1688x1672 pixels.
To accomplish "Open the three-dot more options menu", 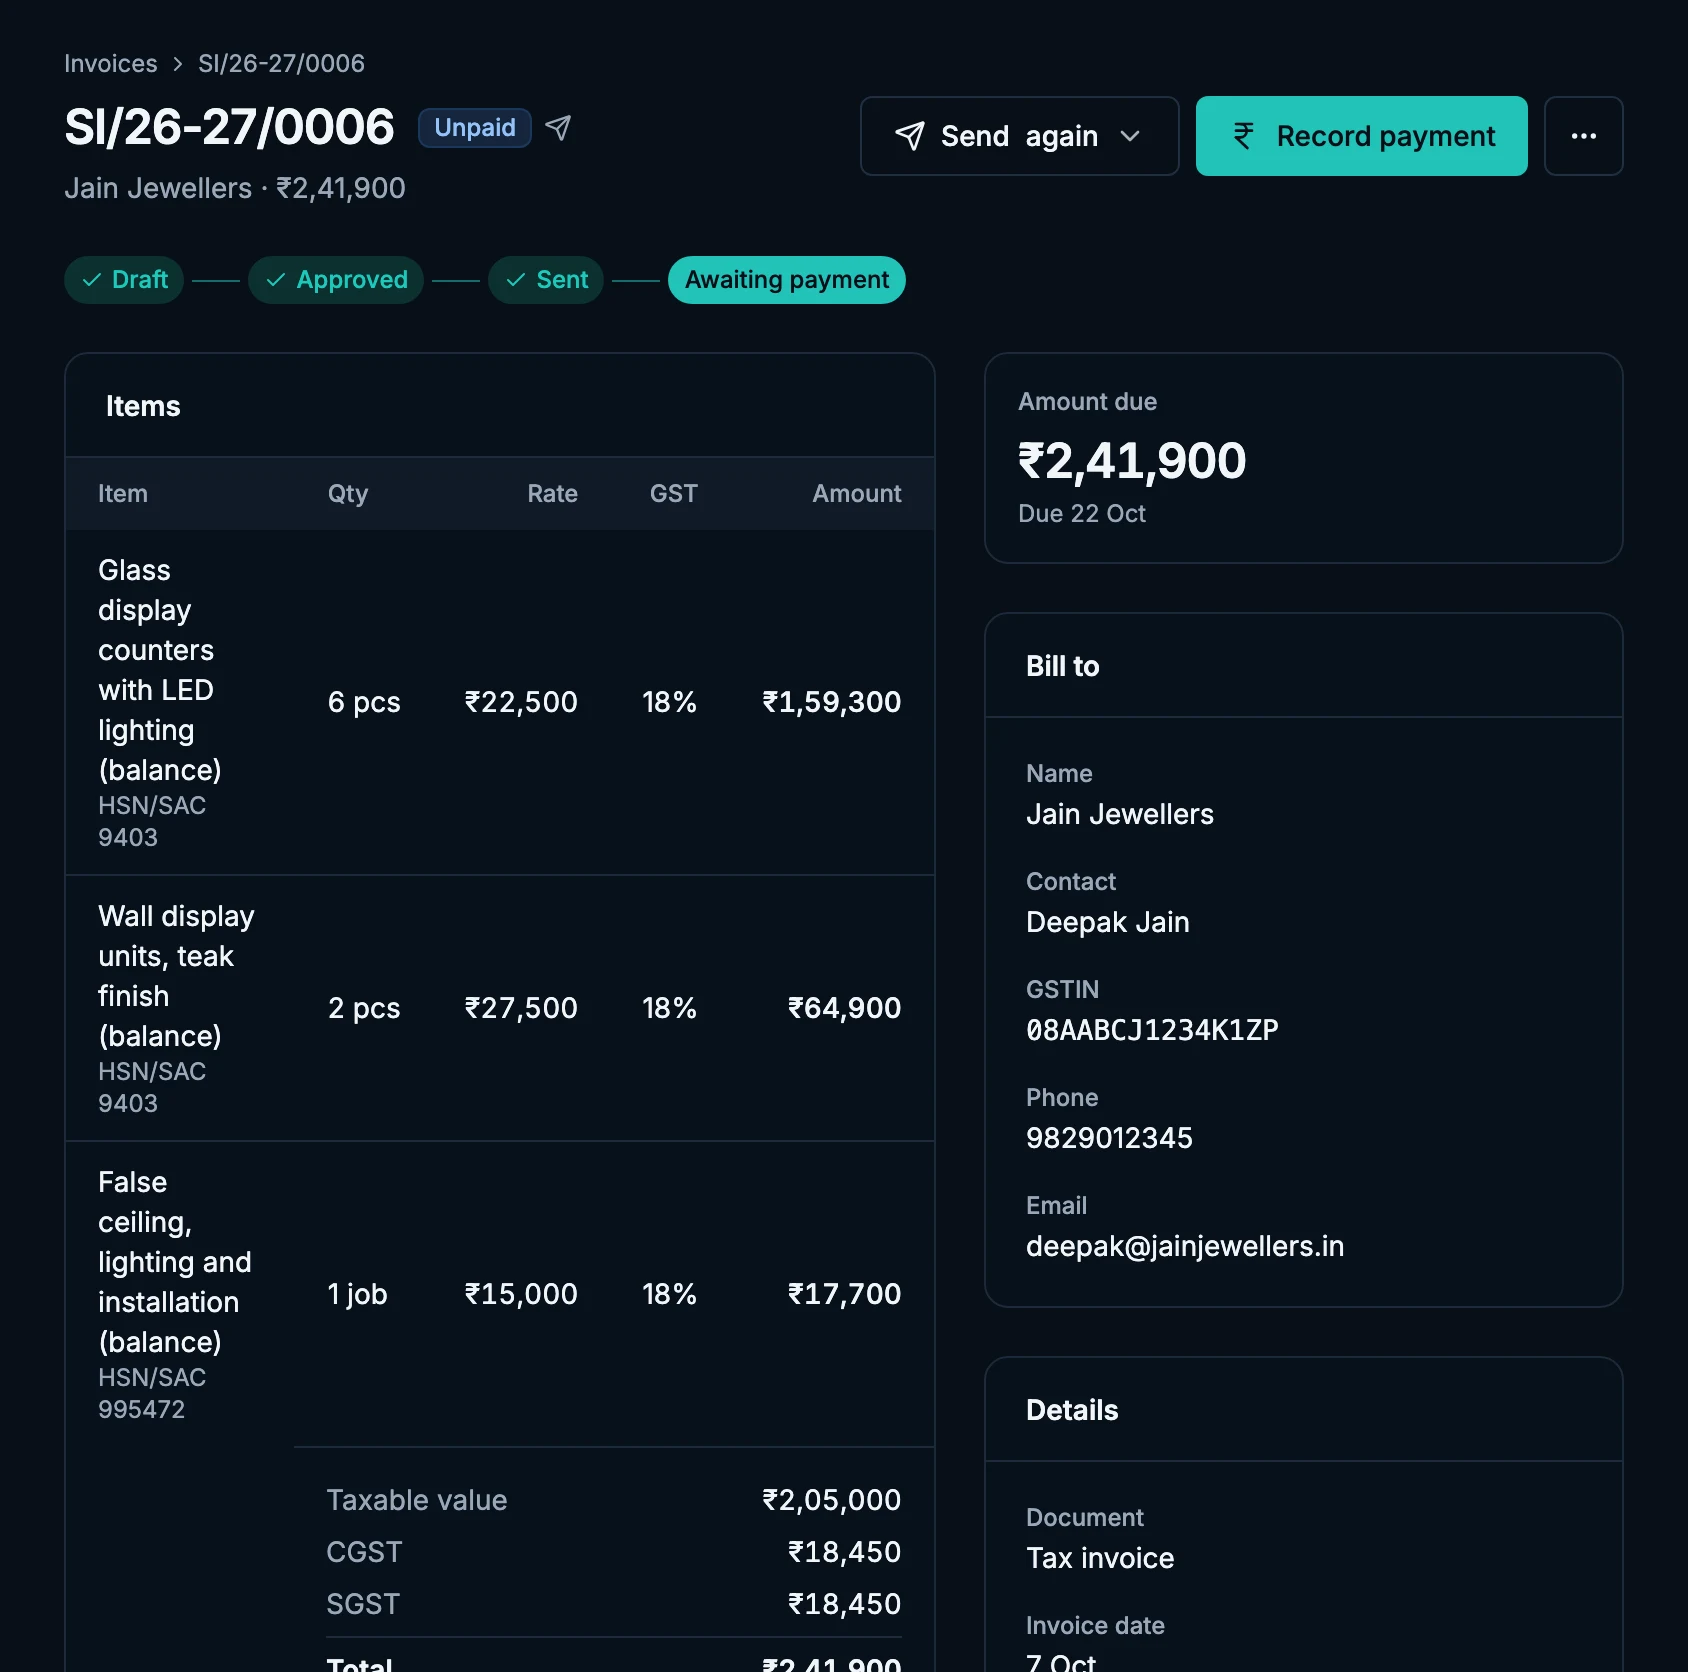I will tap(1583, 136).
